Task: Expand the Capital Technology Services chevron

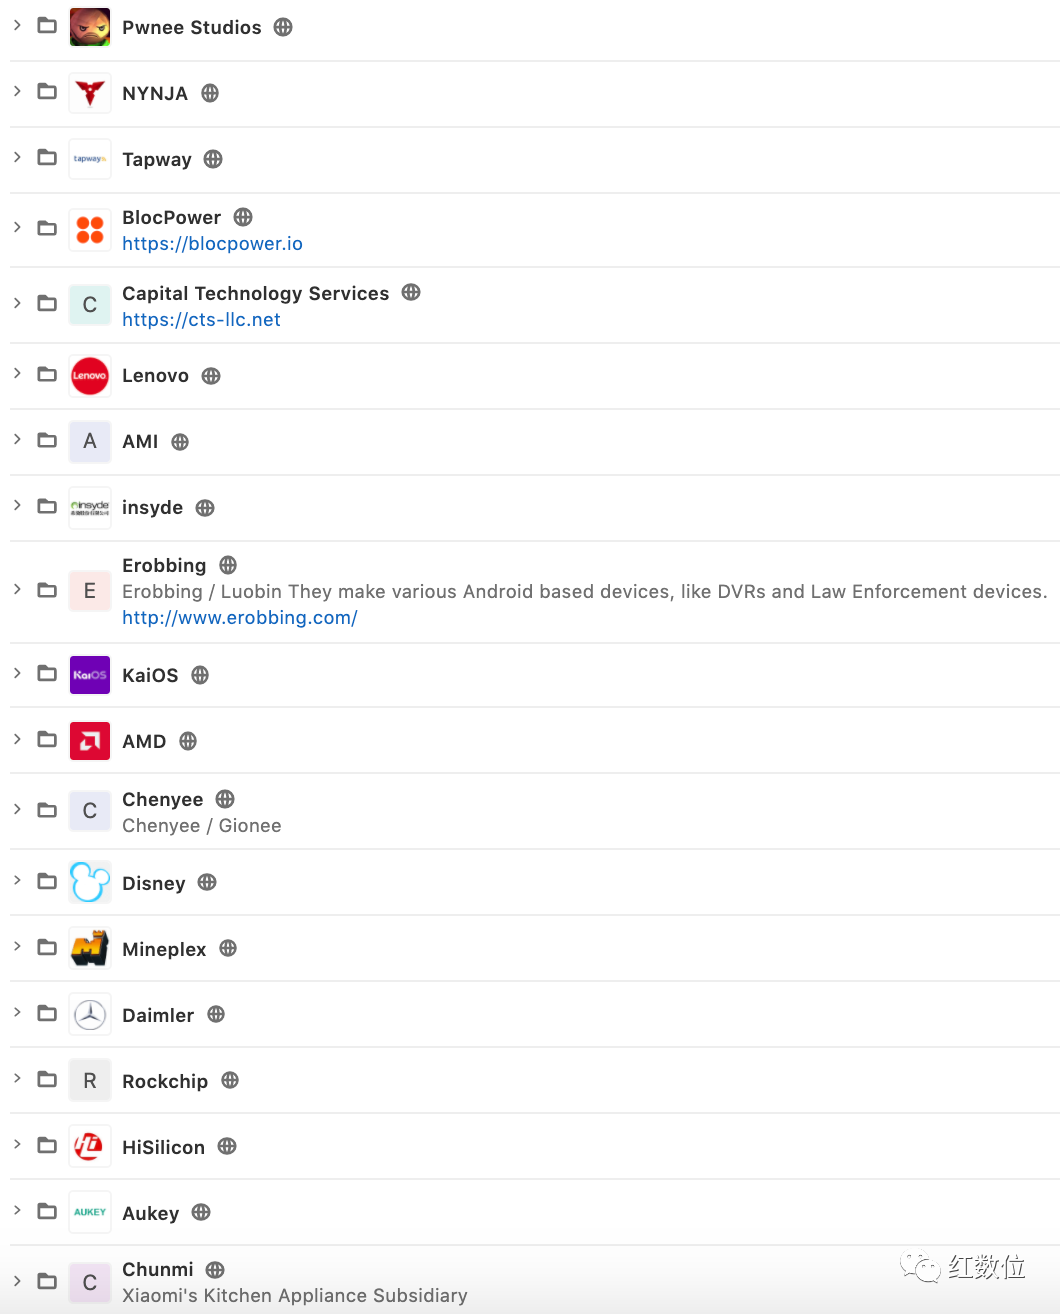Action: 17,303
